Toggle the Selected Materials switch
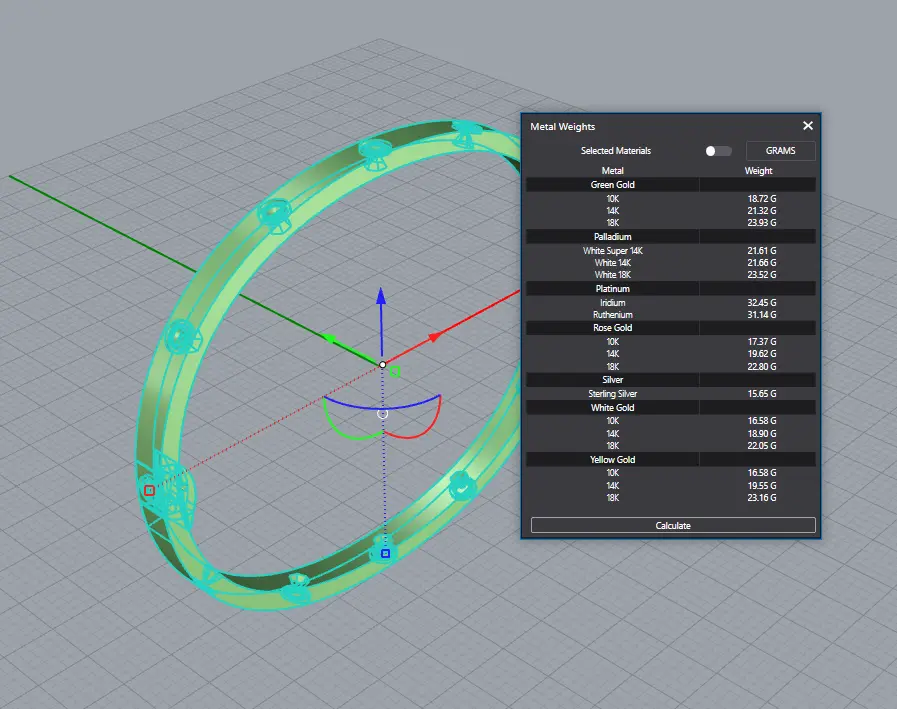897x709 pixels. [717, 151]
